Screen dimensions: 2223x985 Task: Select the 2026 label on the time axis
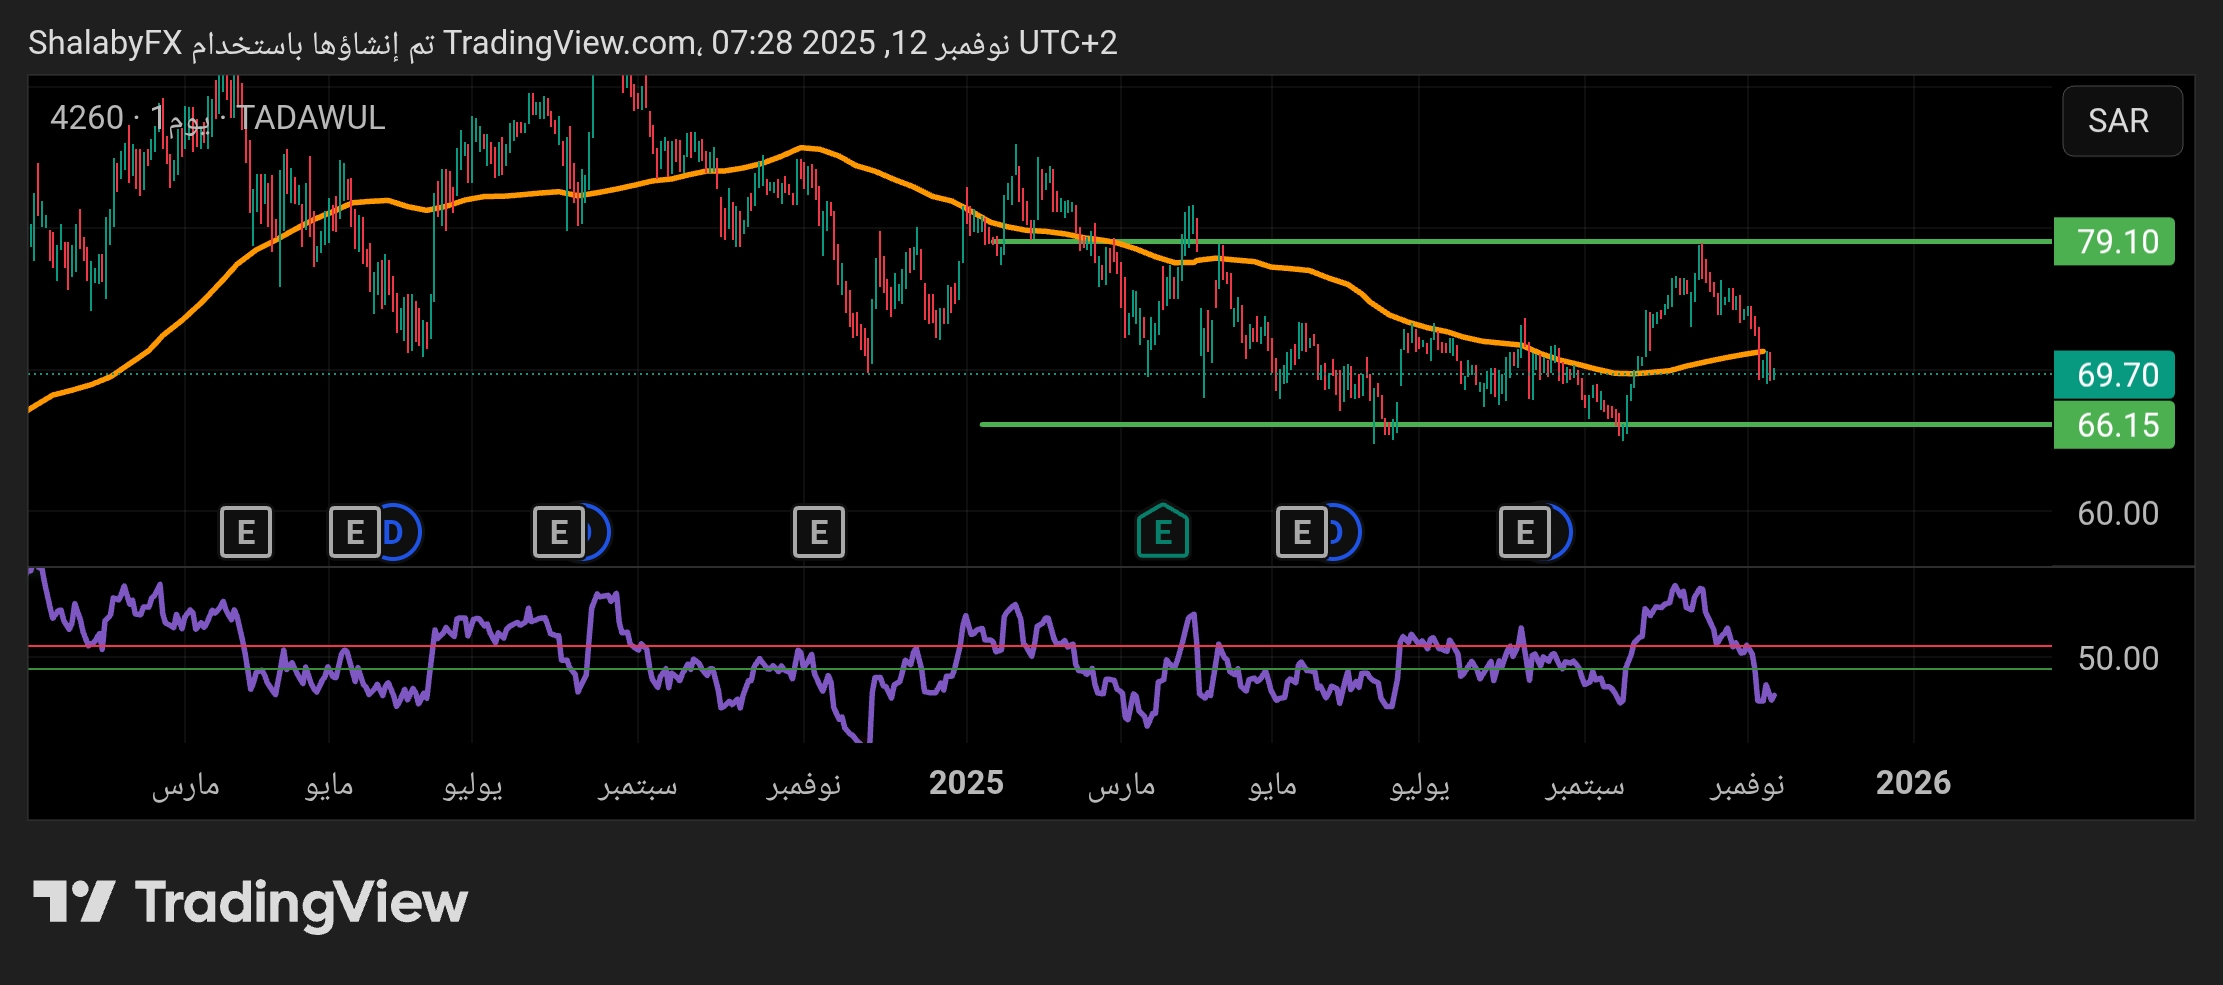[1912, 783]
